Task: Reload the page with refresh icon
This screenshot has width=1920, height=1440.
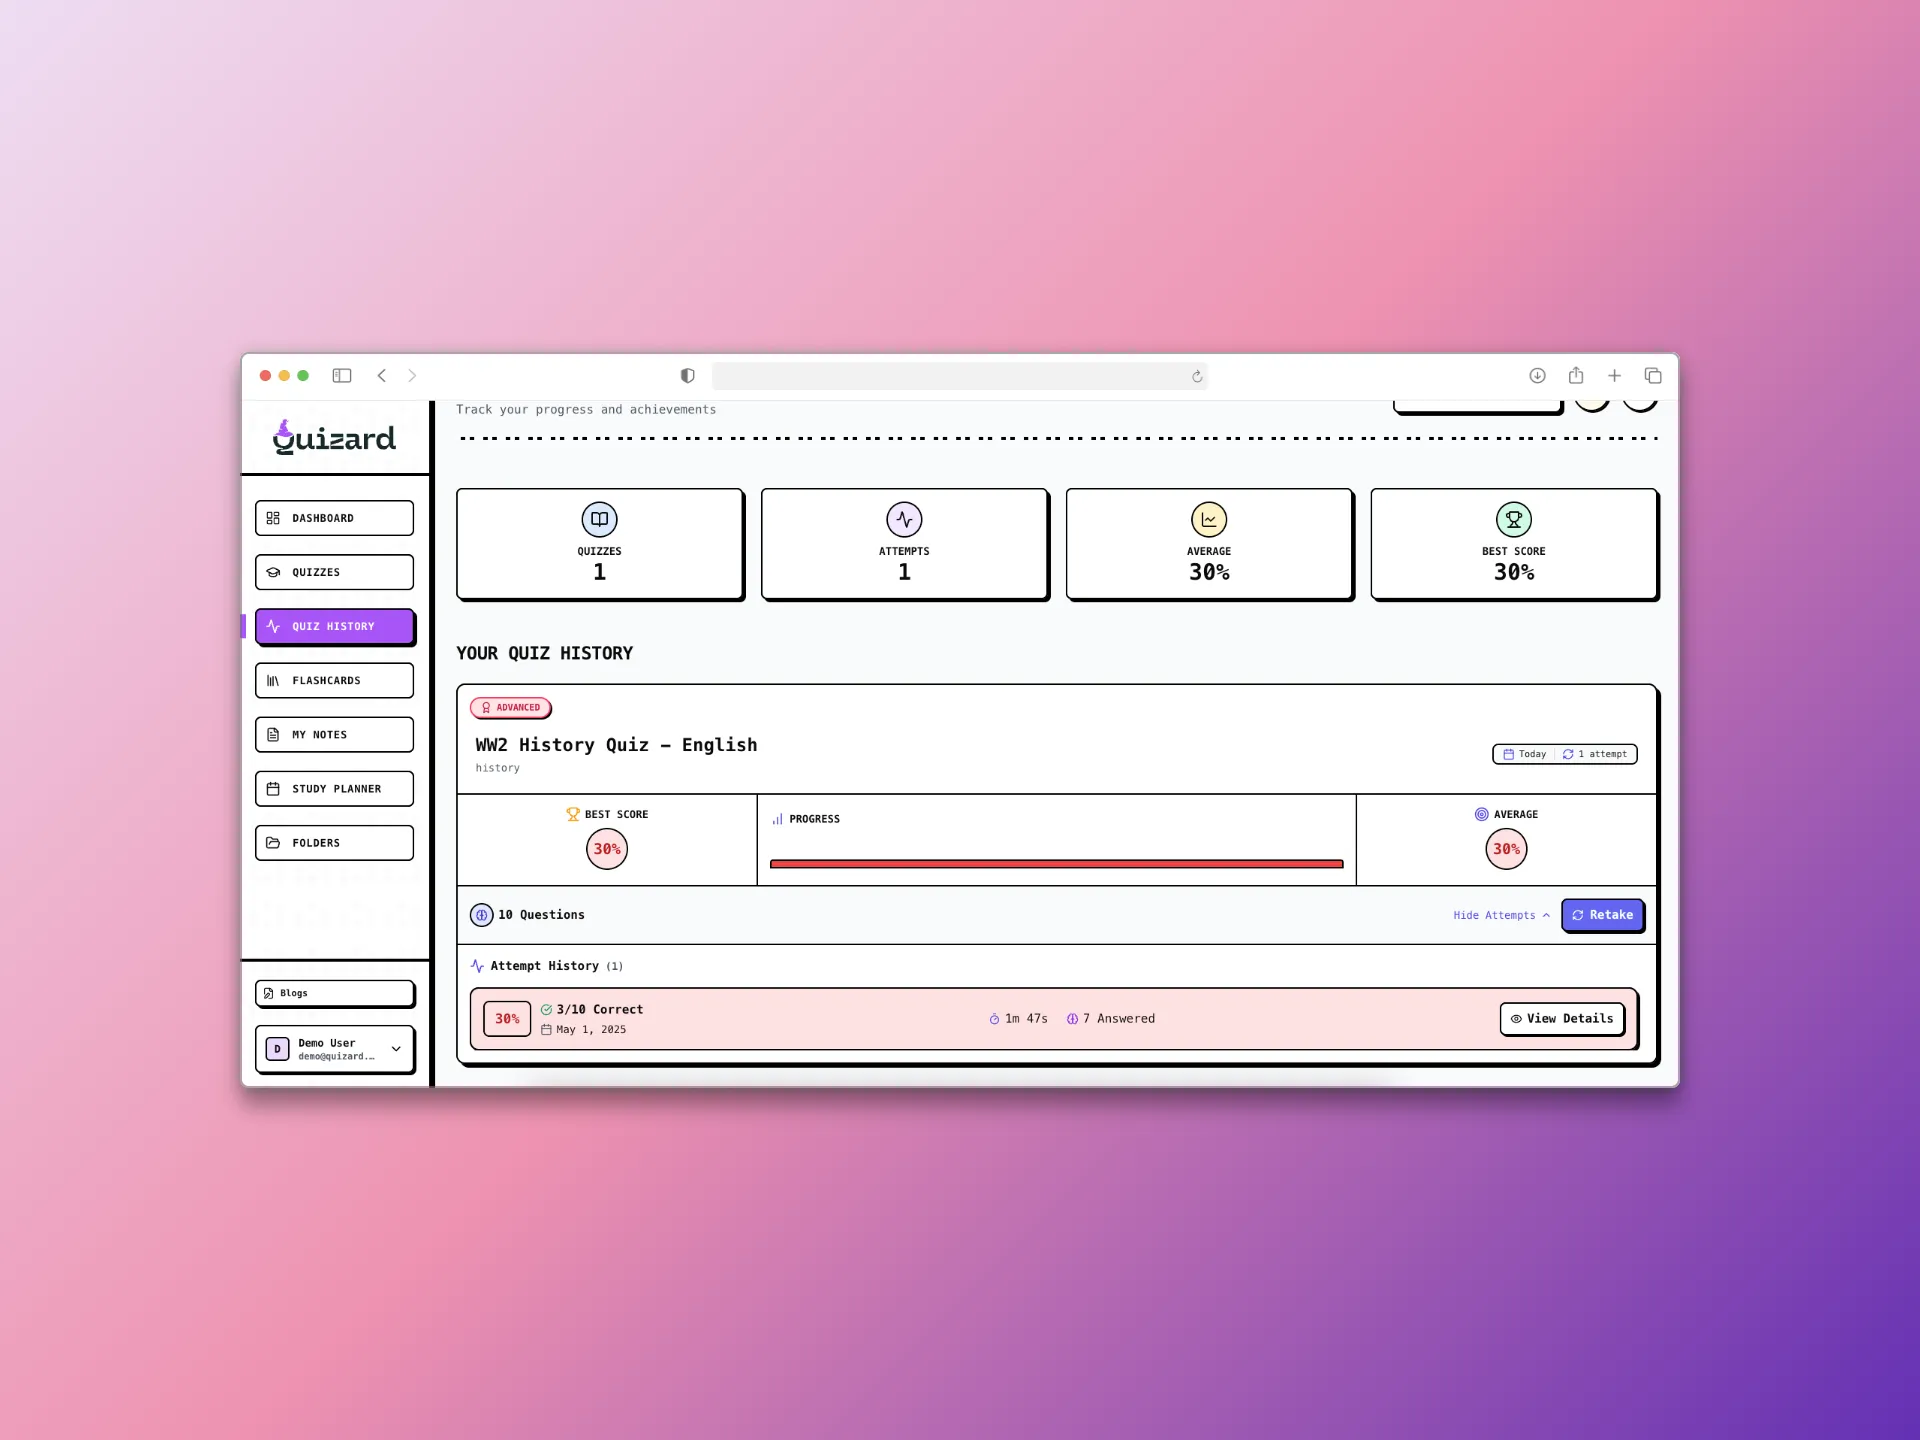Action: click(x=1197, y=377)
